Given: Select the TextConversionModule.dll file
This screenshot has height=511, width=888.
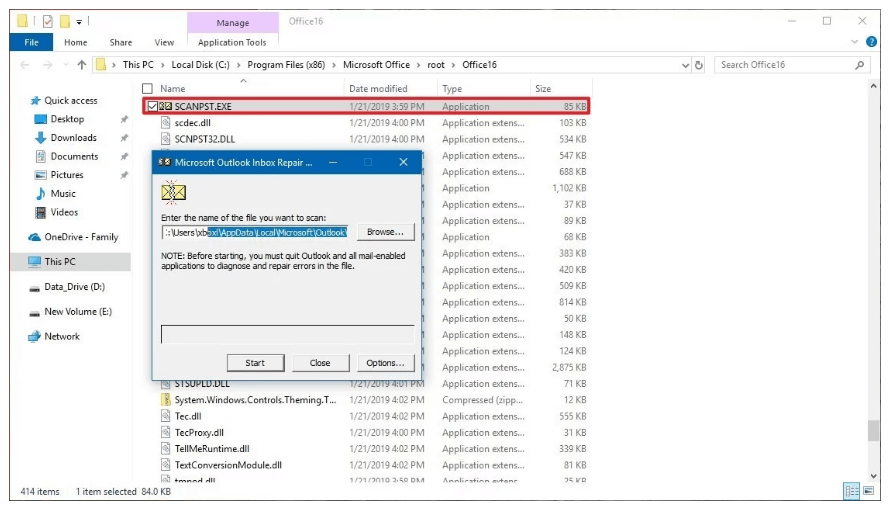Looking at the screenshot, I should coord(228,465).
